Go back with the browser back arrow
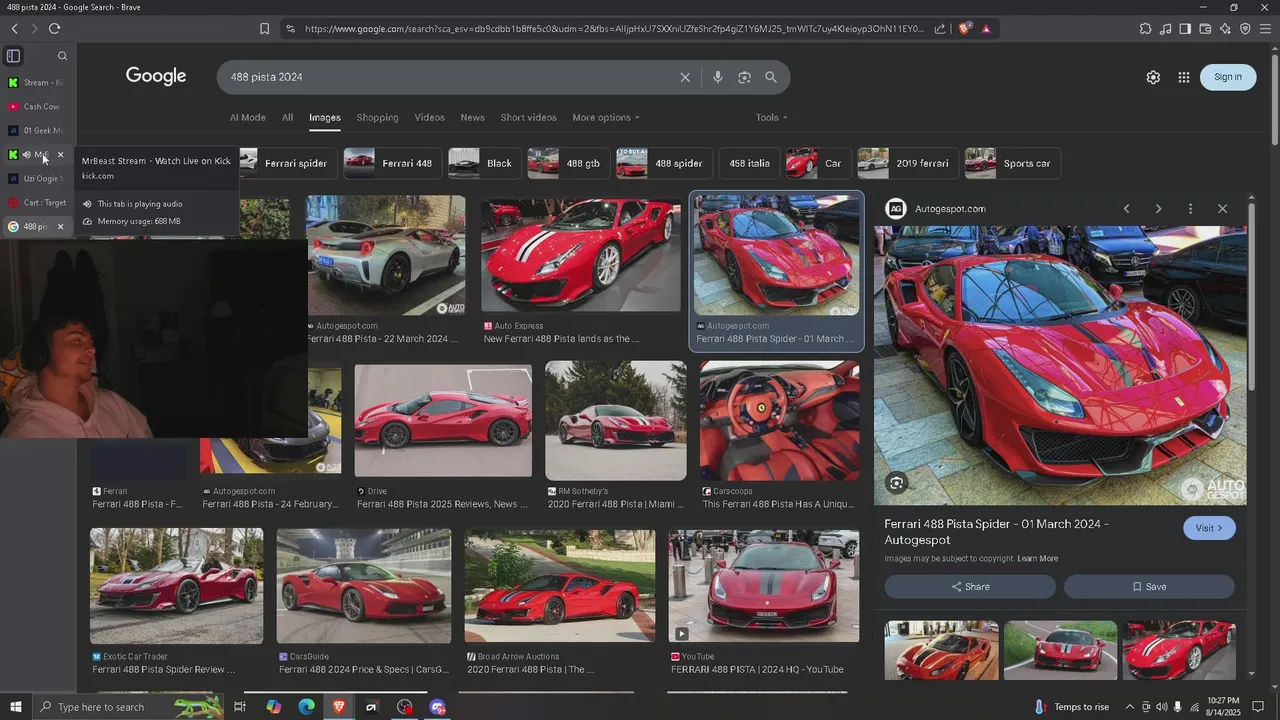The width and height of the screenshot is (1280, 720). [14, 29]
